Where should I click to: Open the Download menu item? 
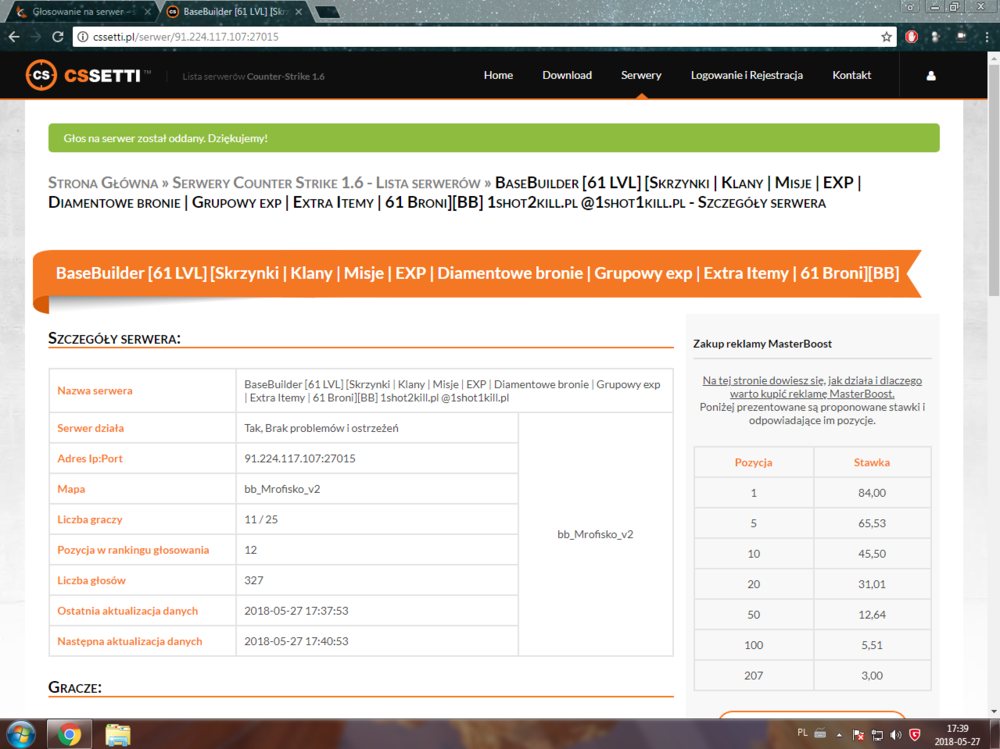567,75
